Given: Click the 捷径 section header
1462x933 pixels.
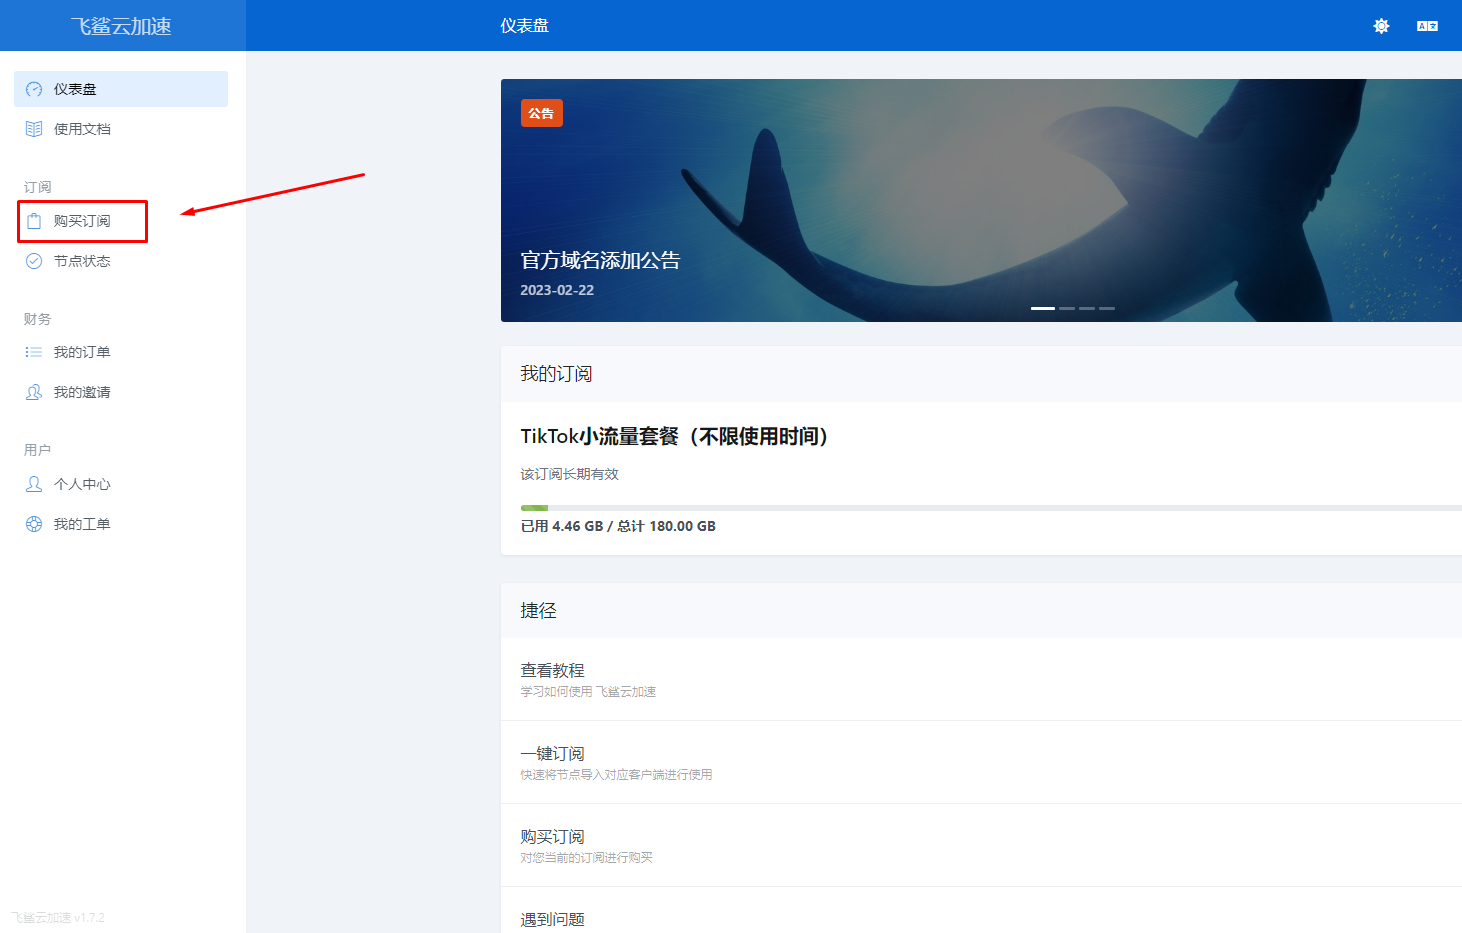Looking at the screenshot, I should [x=981, y=611].
